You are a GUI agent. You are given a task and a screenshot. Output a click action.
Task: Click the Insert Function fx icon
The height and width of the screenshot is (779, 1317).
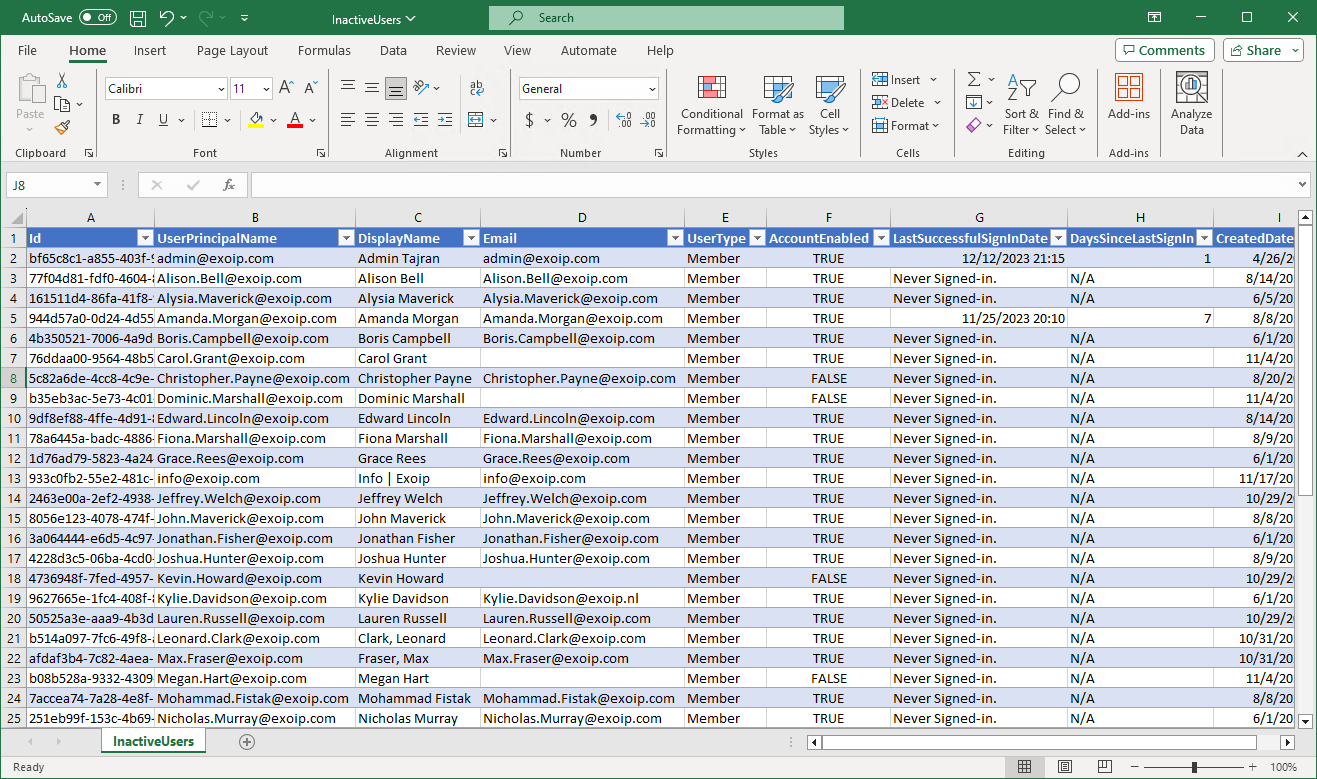point(229,185)
